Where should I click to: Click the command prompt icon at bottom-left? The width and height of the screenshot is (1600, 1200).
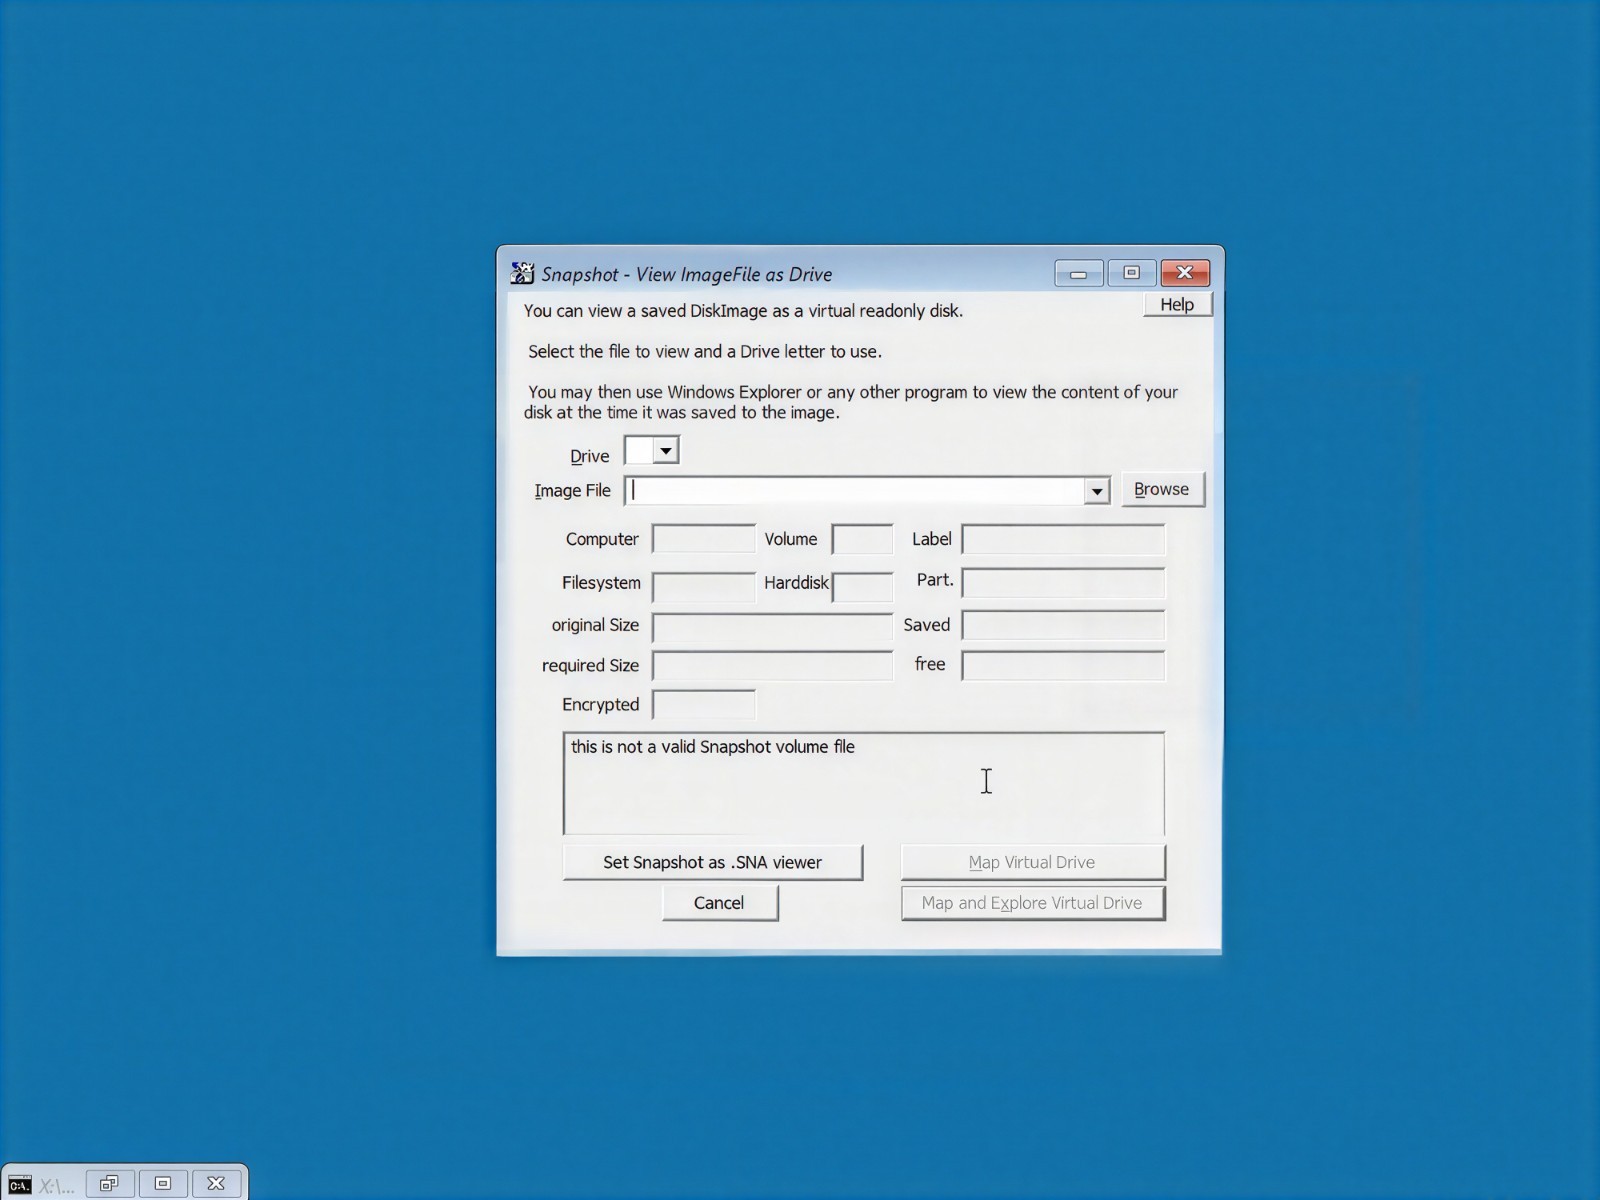click(x=19, y=1185)
